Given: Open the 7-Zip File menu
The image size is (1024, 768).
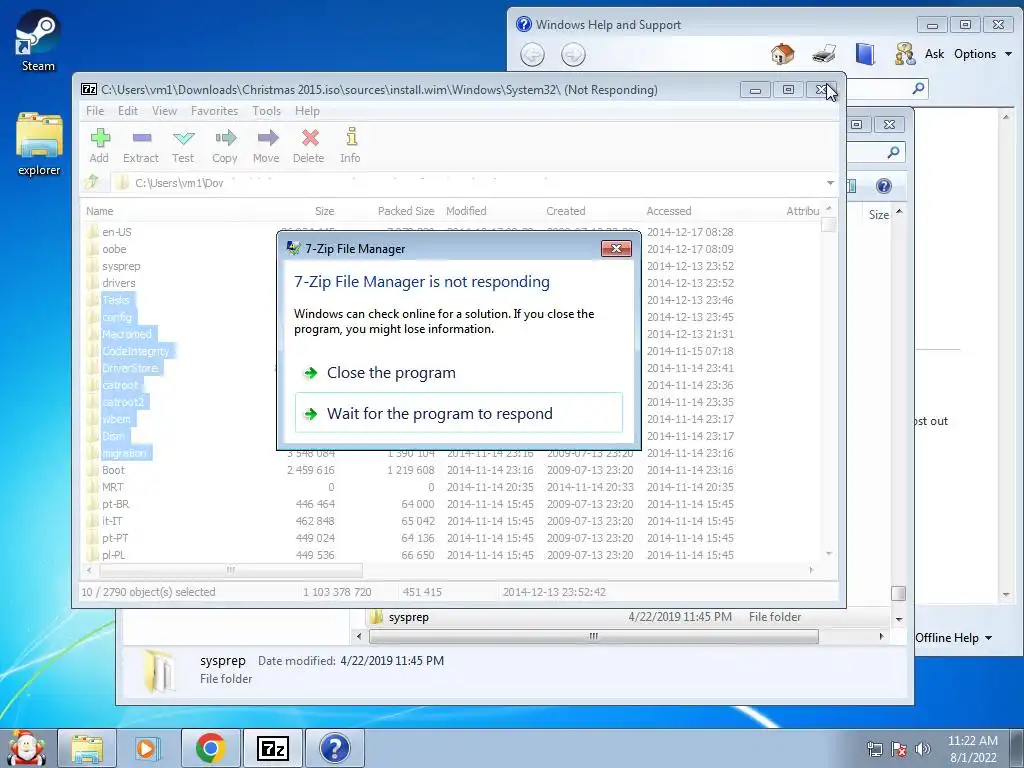Looking at the screenshot, I should (95, 111).
